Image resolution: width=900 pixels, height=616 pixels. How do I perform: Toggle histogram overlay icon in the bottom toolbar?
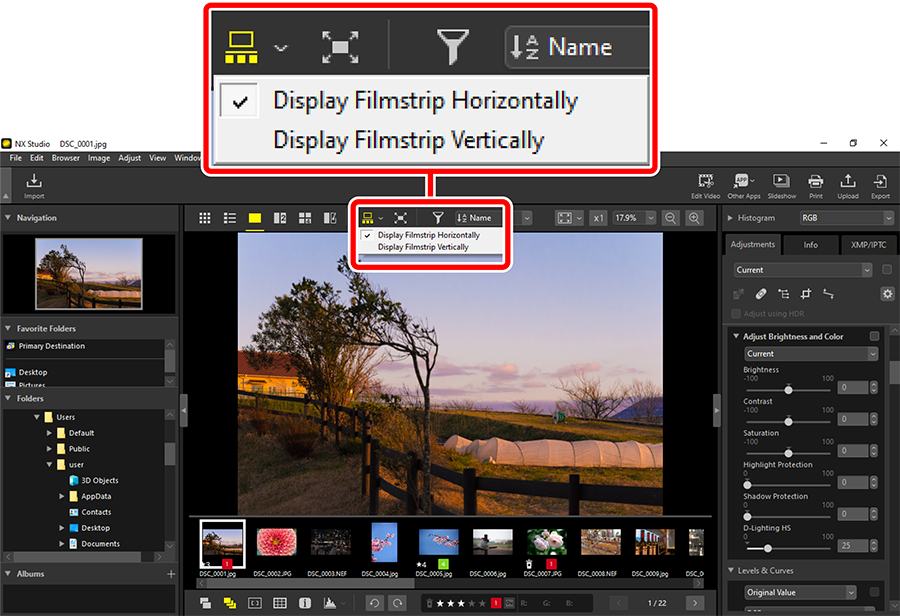[330, 603]
